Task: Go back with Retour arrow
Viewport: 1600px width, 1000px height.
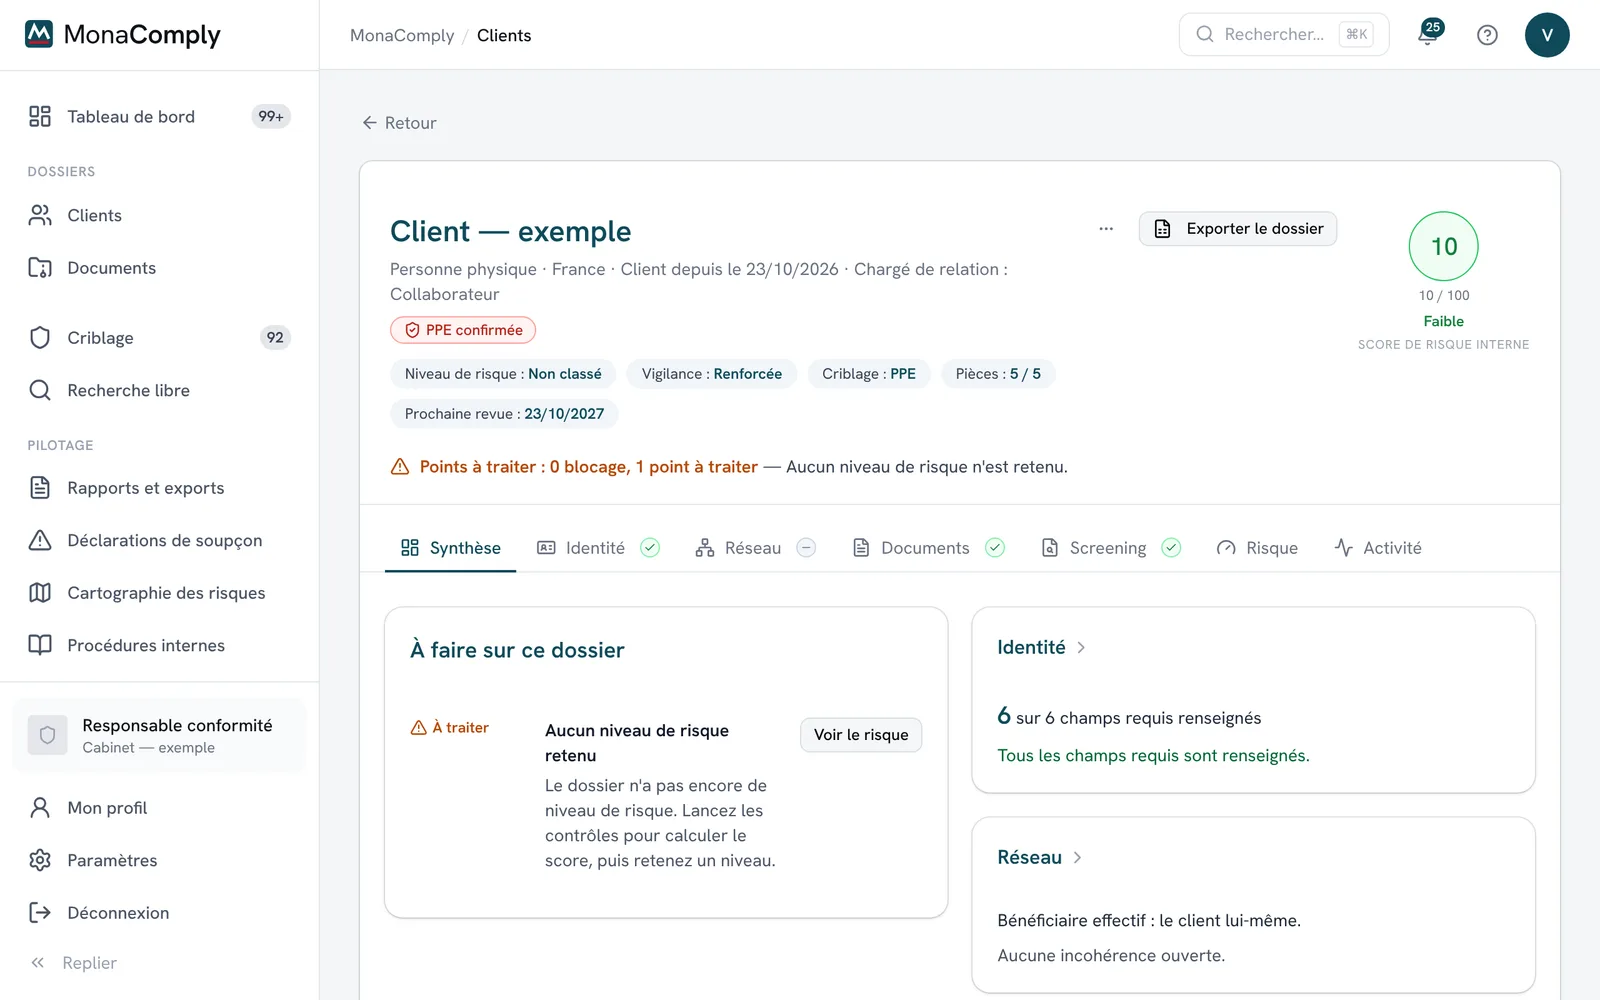Action: click(399, 123)
